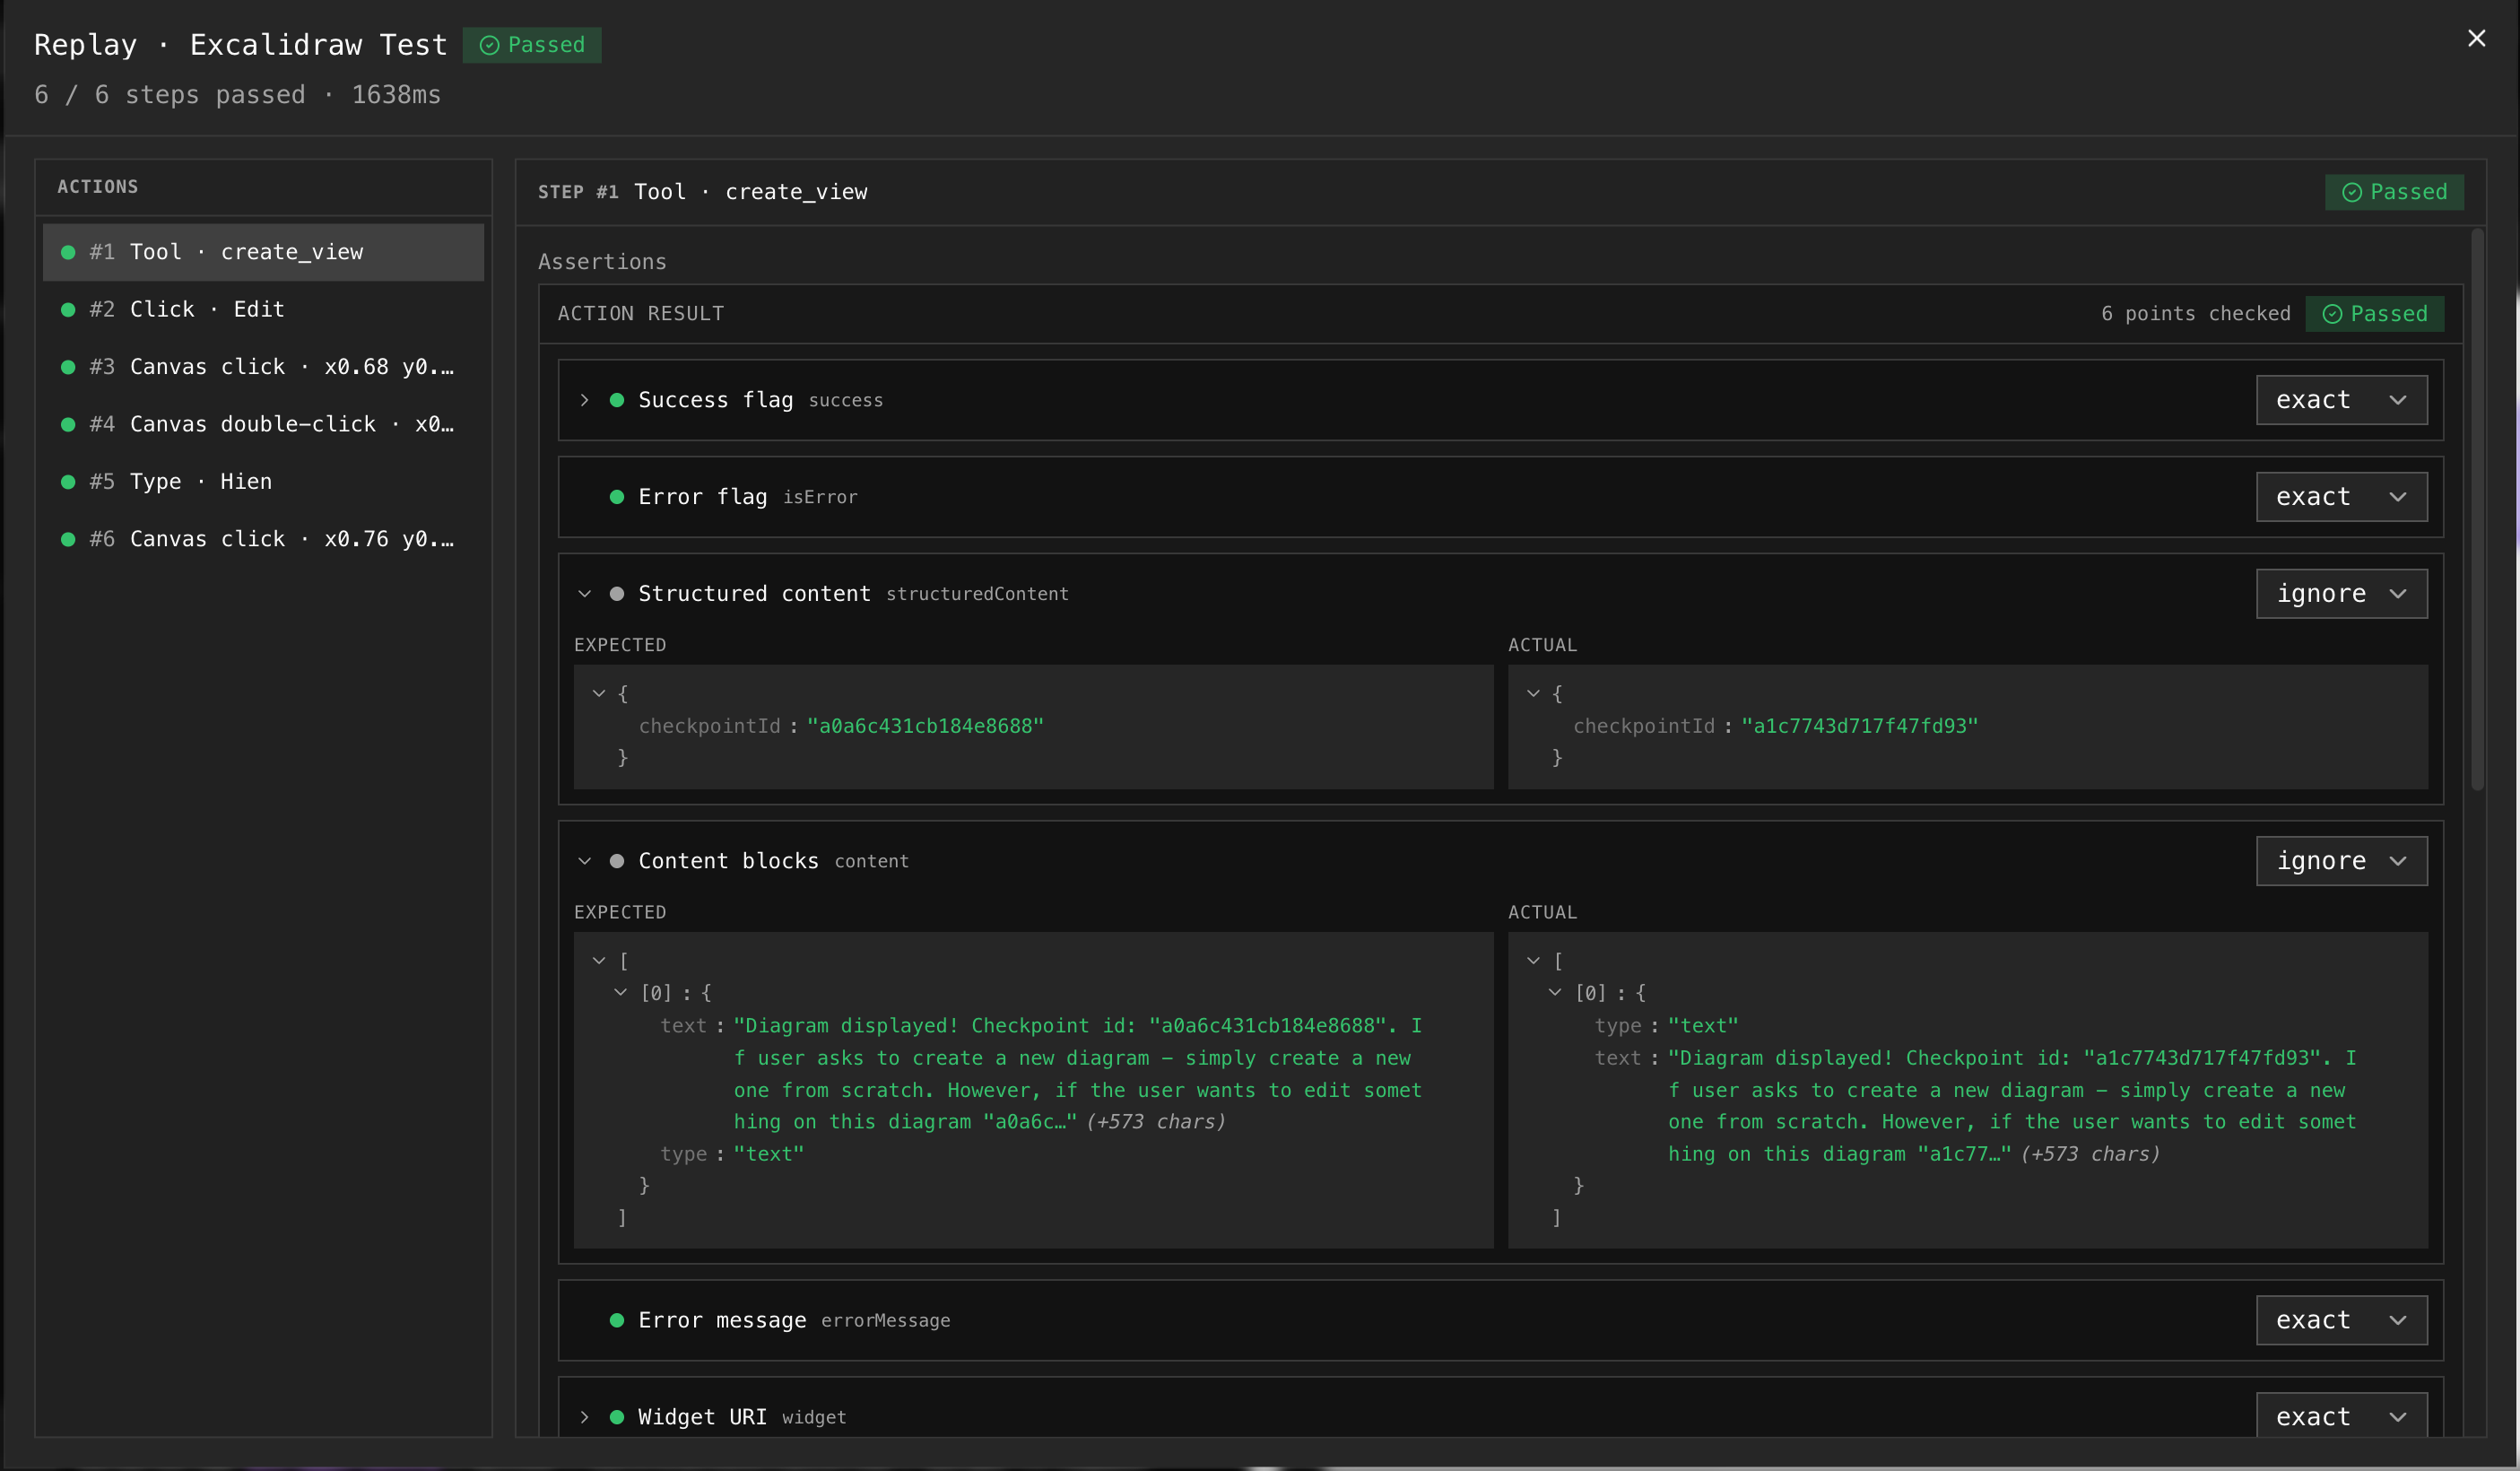Select action #1 Tool create_view

point(263,252)
